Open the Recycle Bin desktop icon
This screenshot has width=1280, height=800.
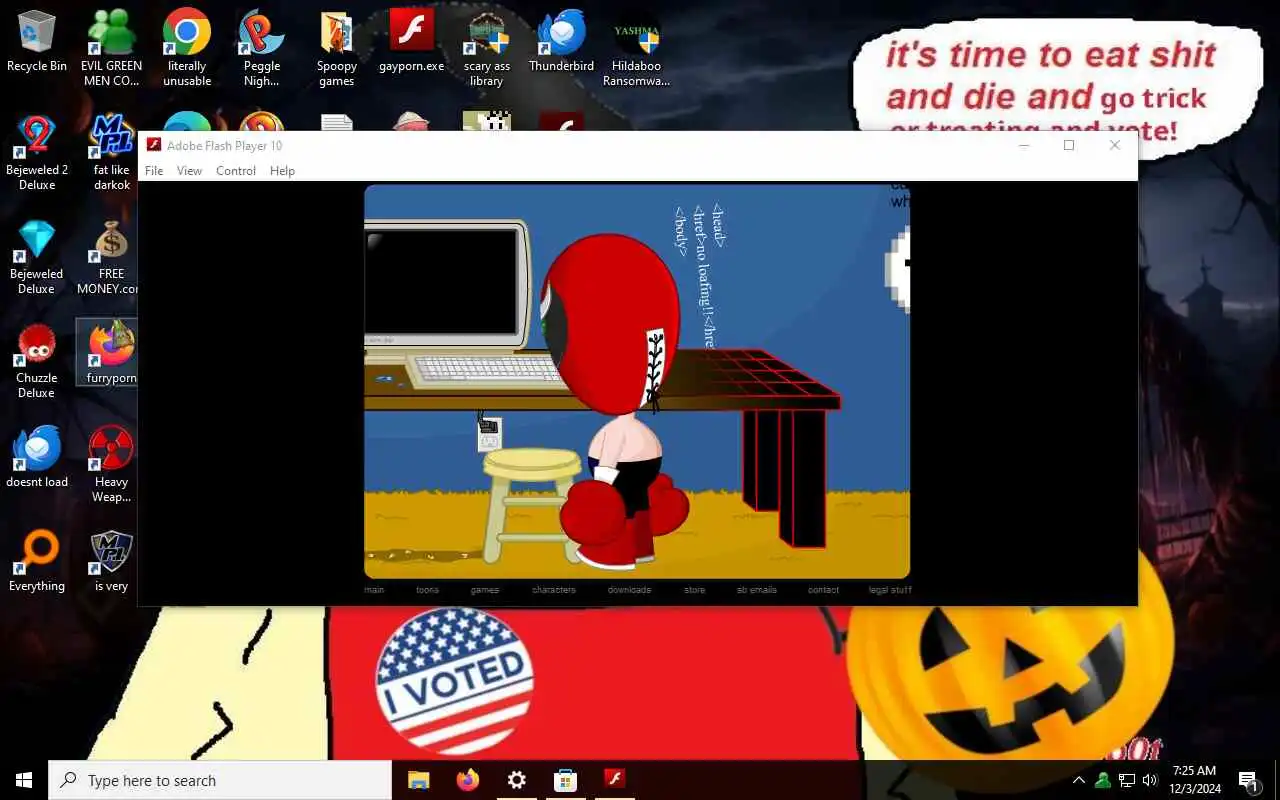(37, 42)
